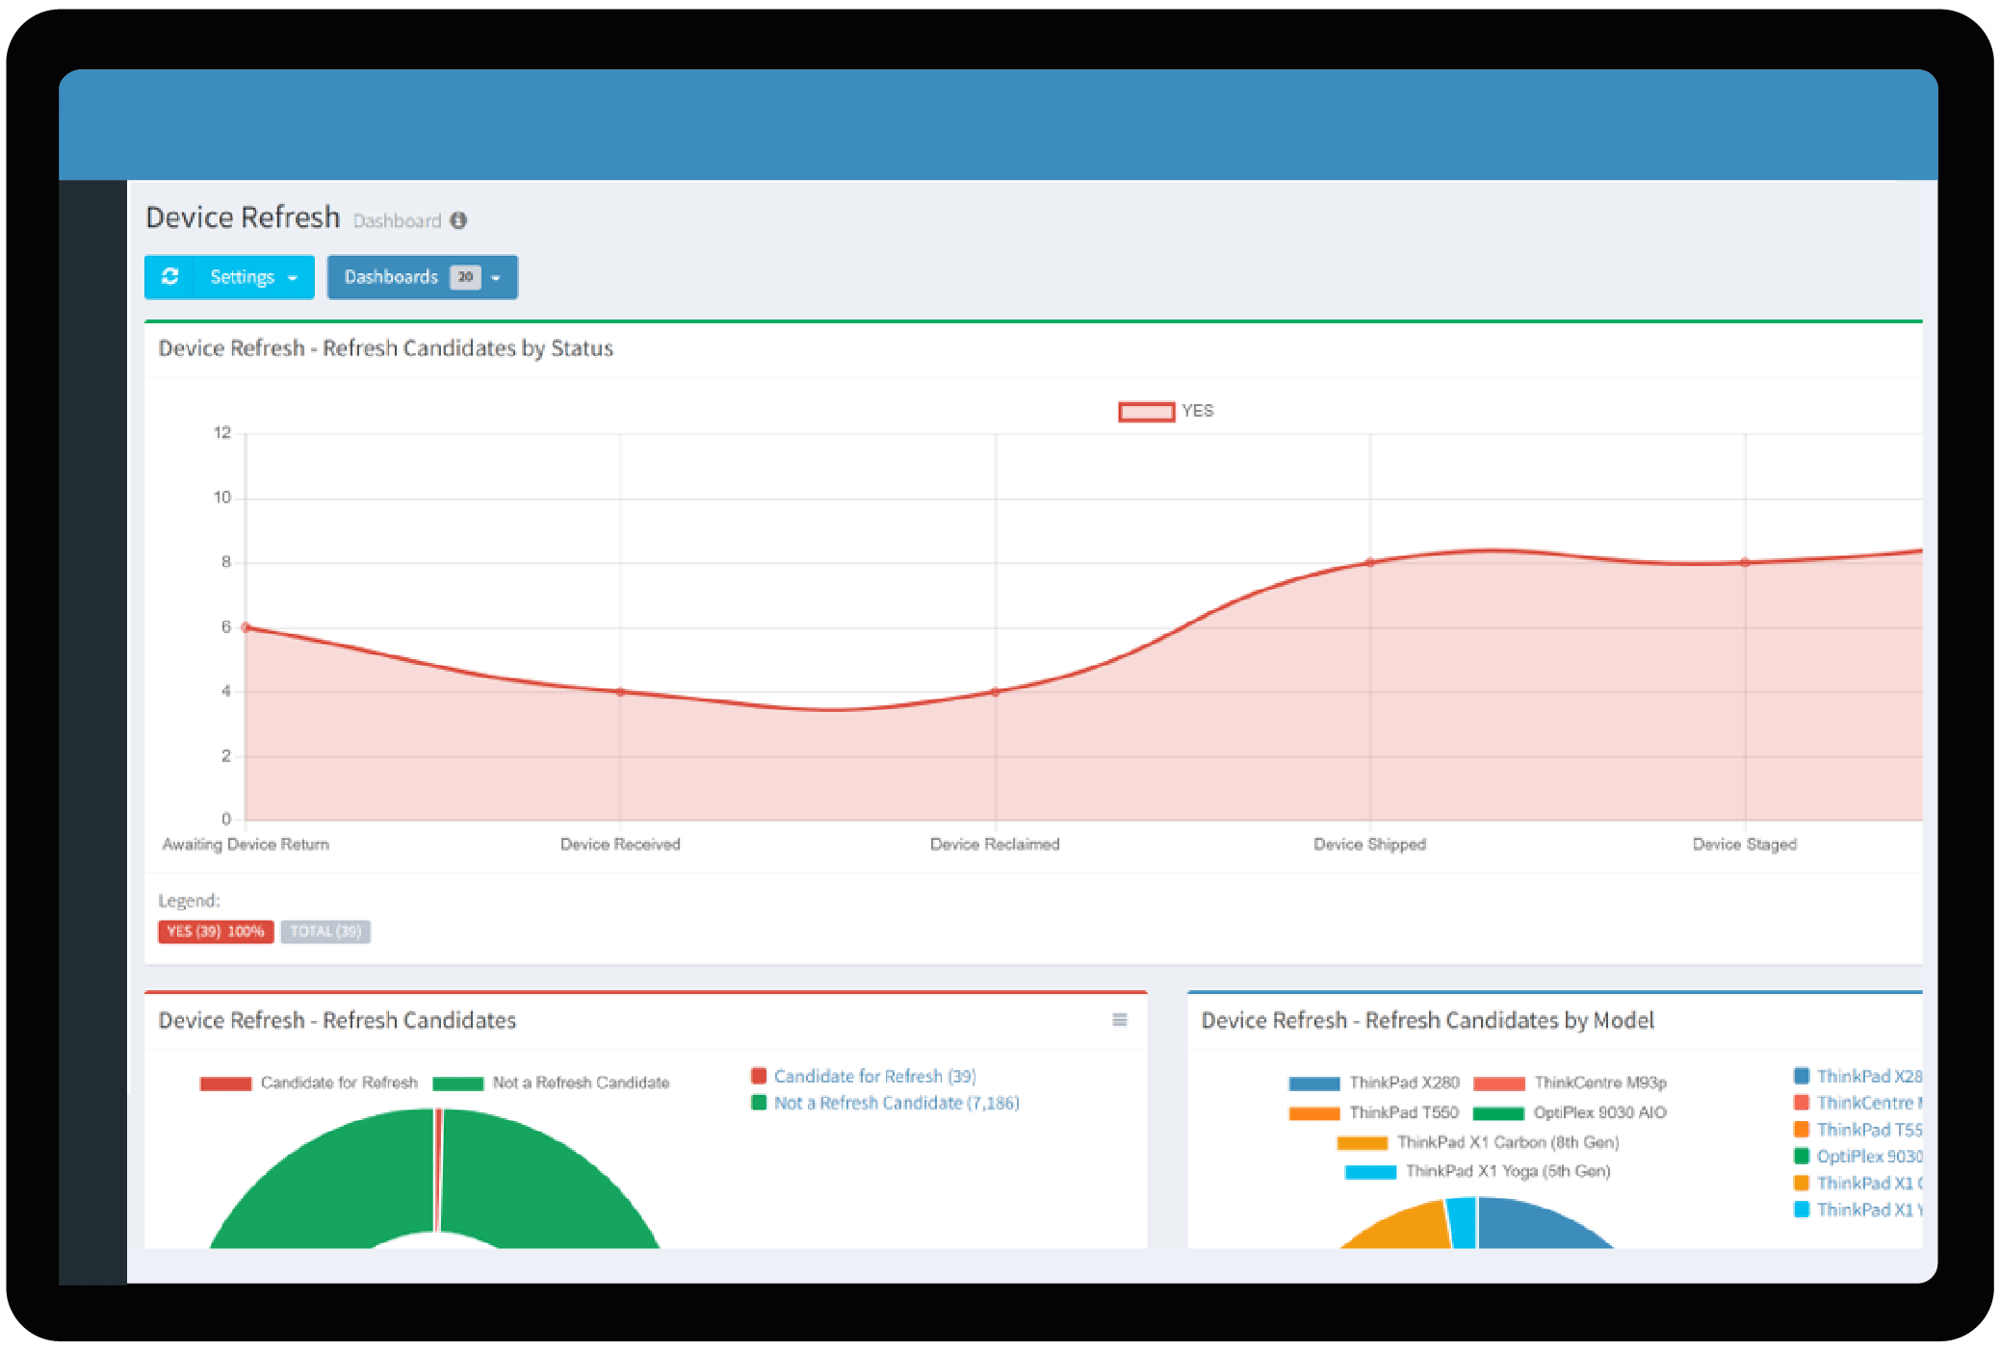Open the ThinkPad X28 model link
The height and width of the screenshot is (1351, 2000).
coord(1869,1076)
